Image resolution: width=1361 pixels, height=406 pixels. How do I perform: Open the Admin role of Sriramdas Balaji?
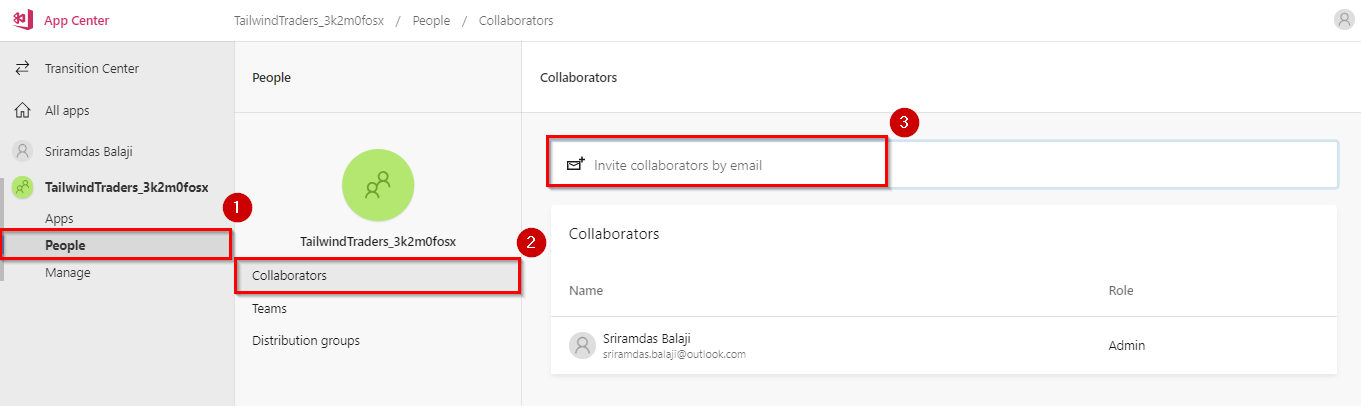pos(1127,346)
